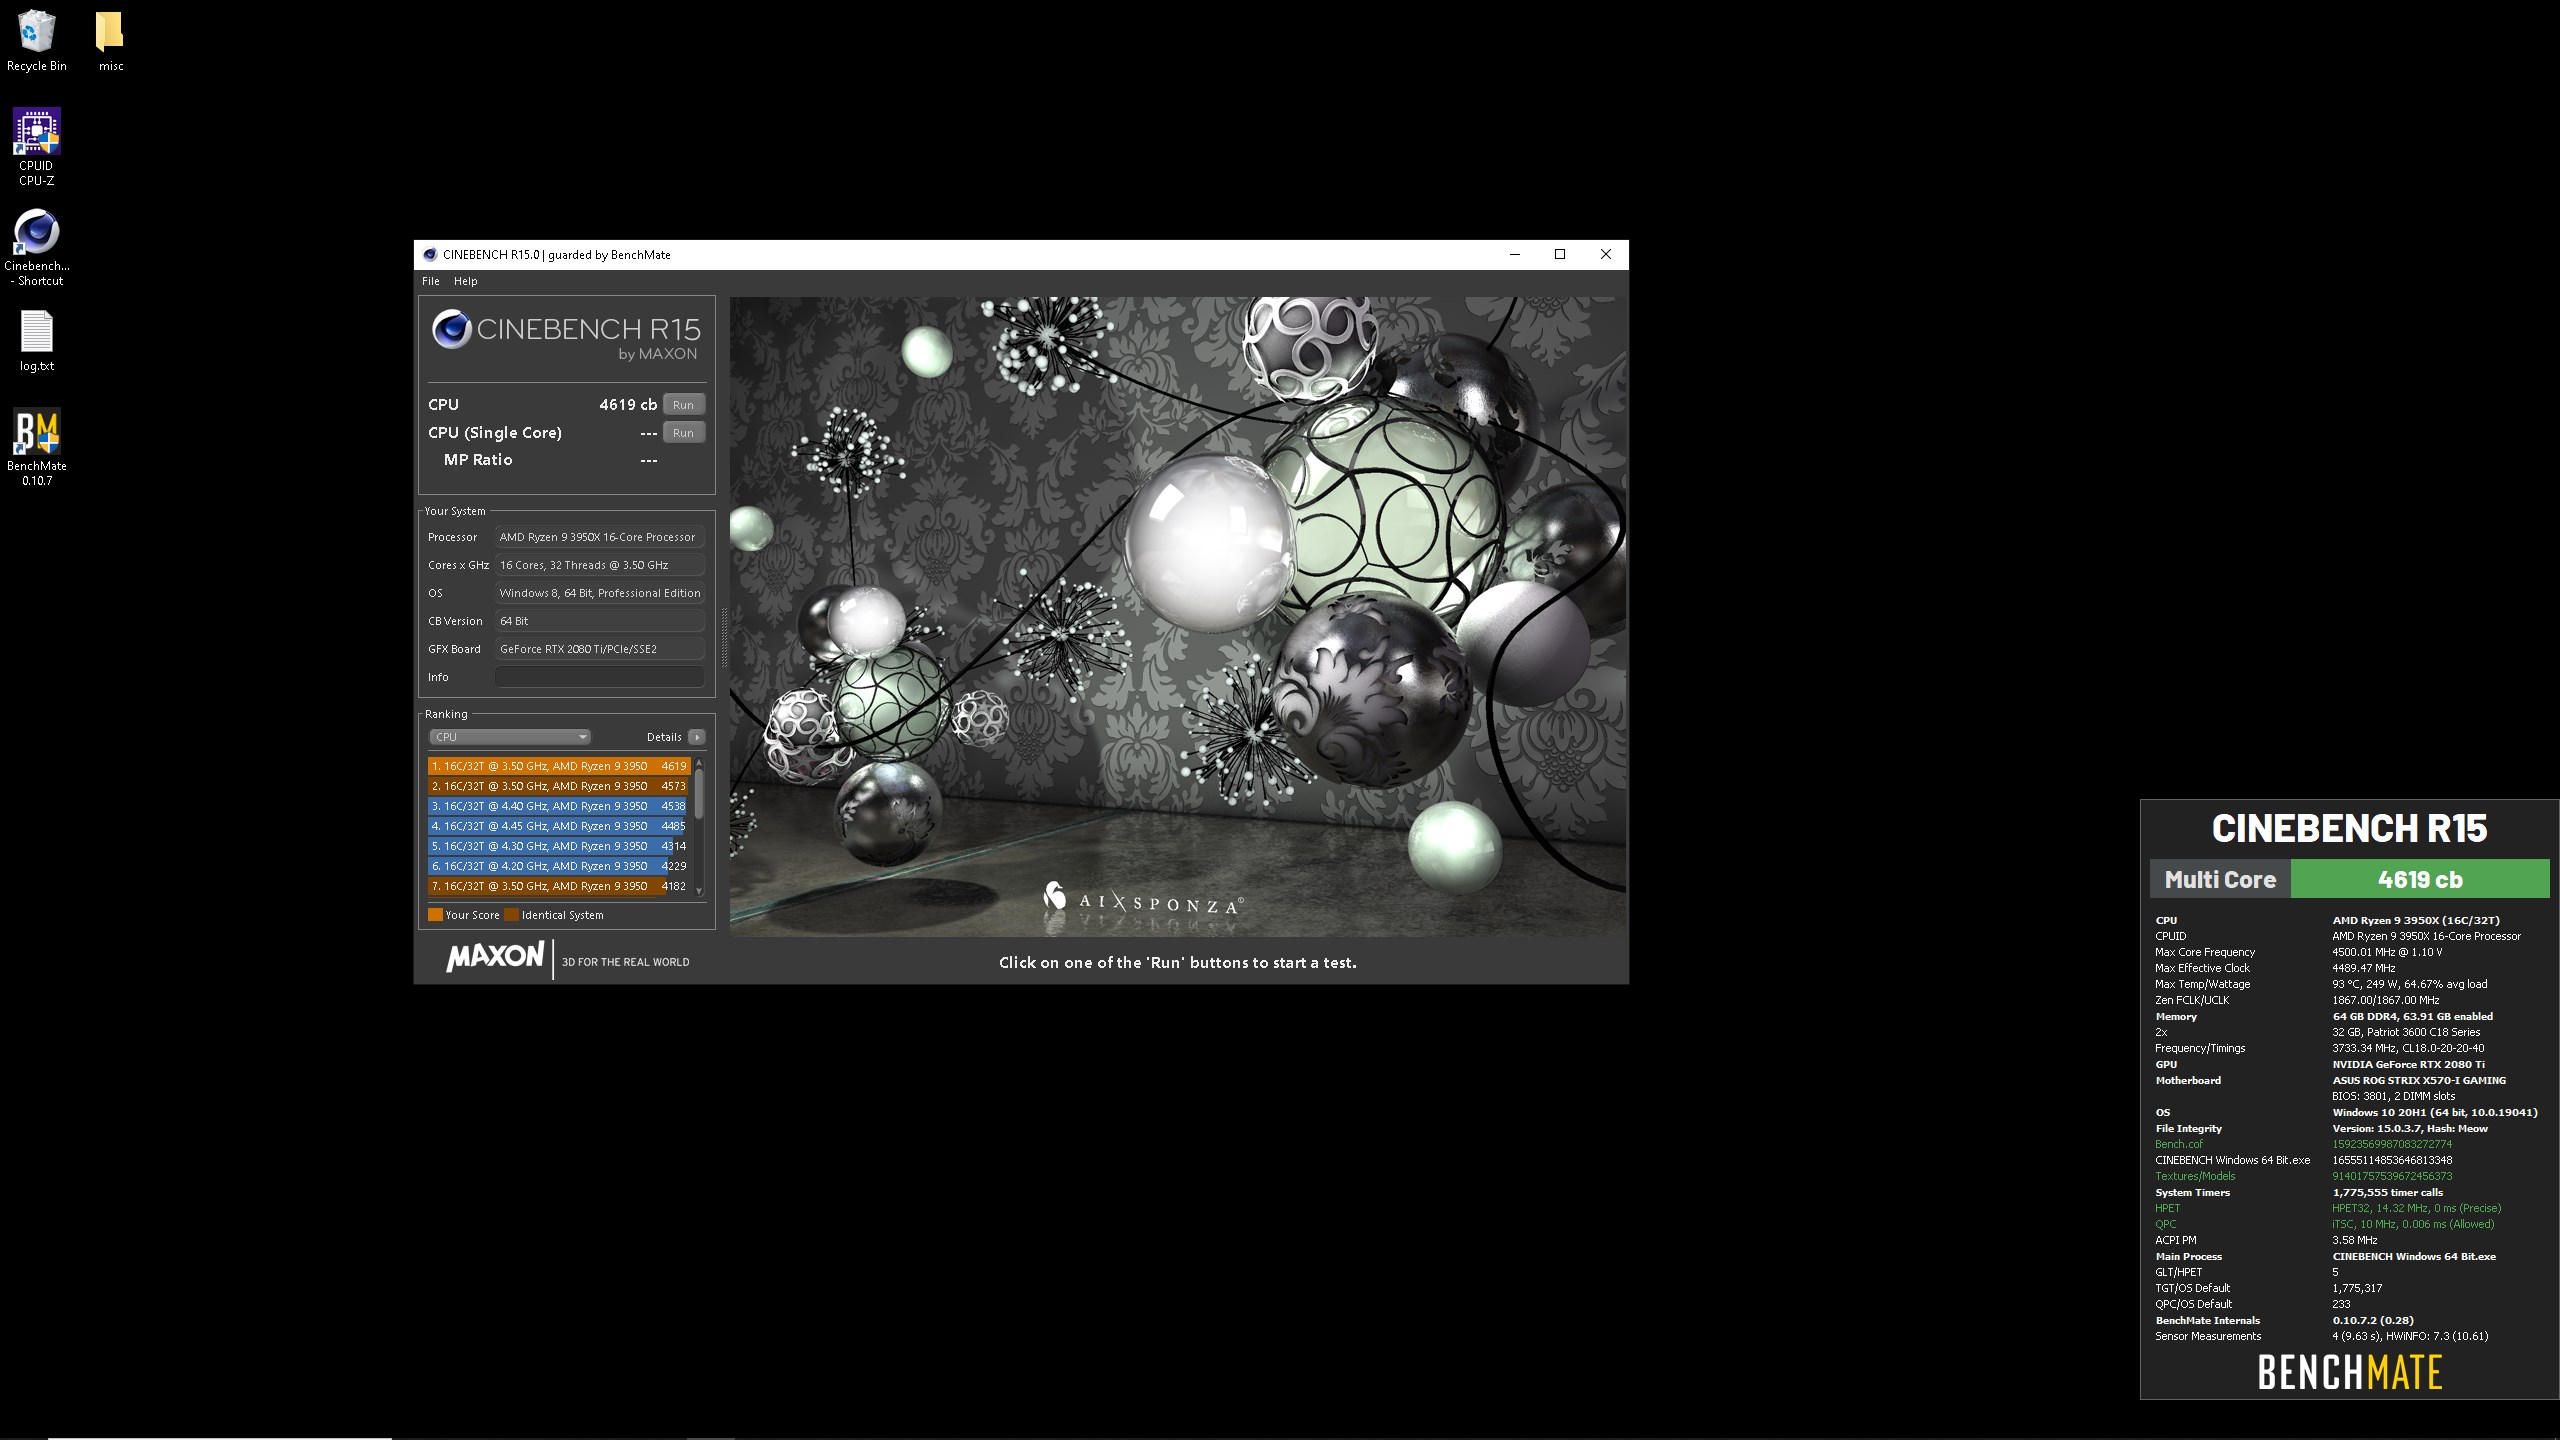Image resolution: width=2560 pixels, height=1440 pixels.
Task: Click the CINEBENCH R15 overlay heading
Action: pyautogui.click(x=2349, y=828)
